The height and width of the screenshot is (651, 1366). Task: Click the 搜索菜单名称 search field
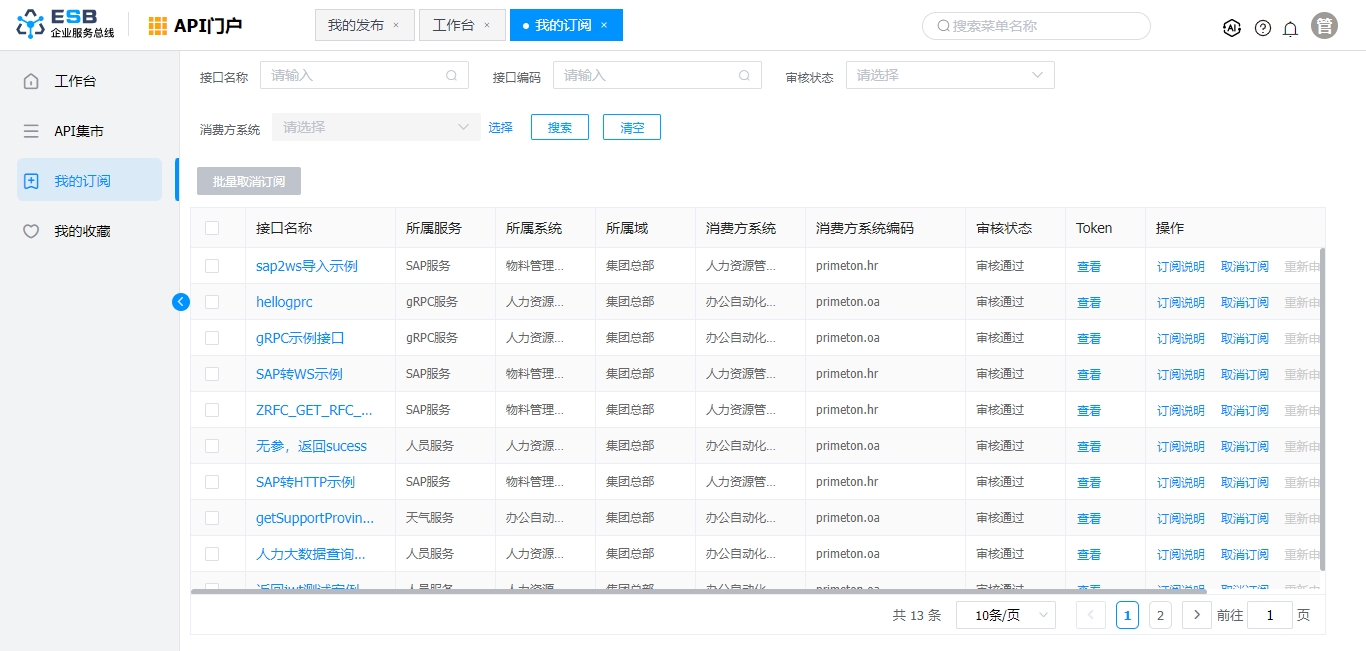coord(1036,26)
